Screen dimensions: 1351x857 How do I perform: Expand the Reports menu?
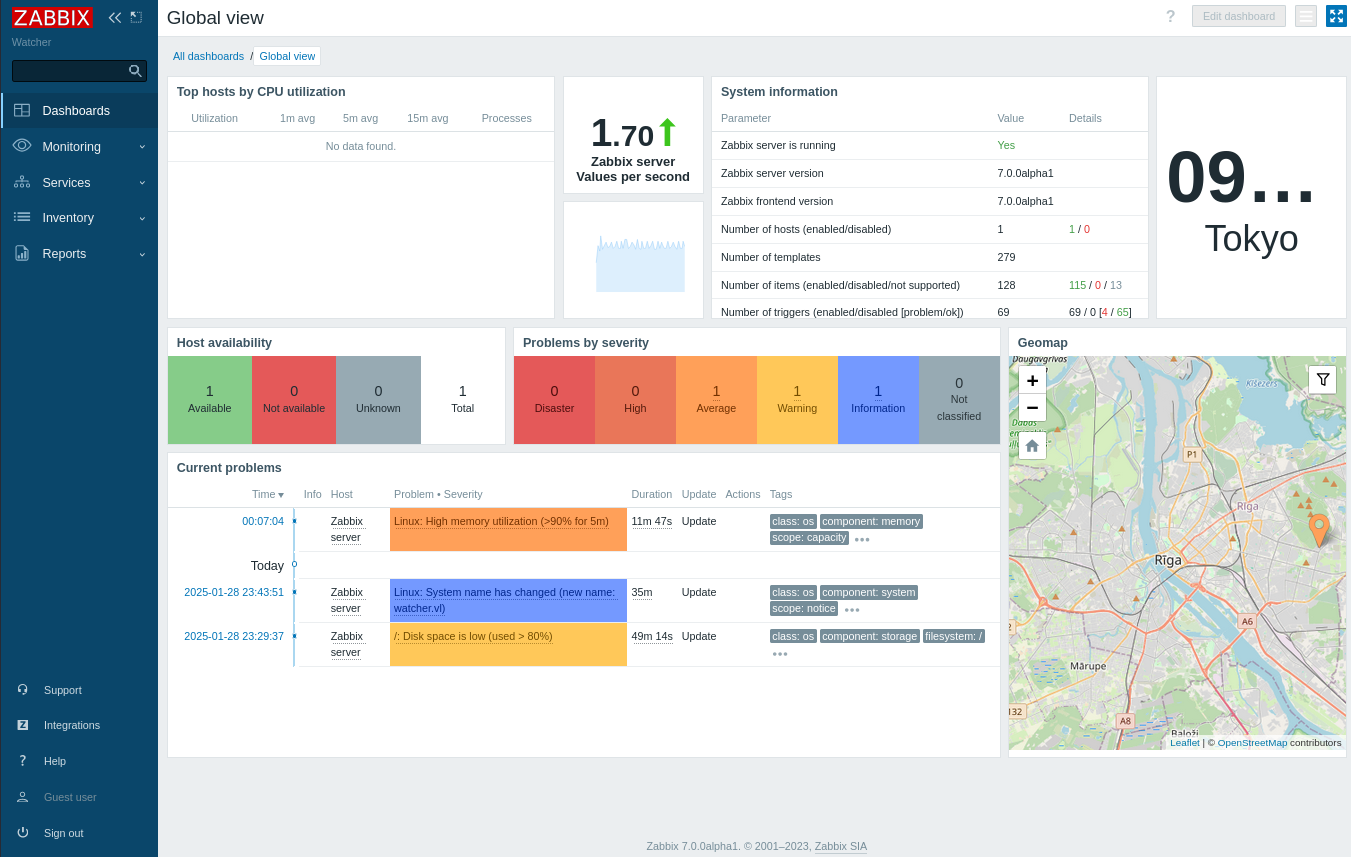(x=79, y=254)
